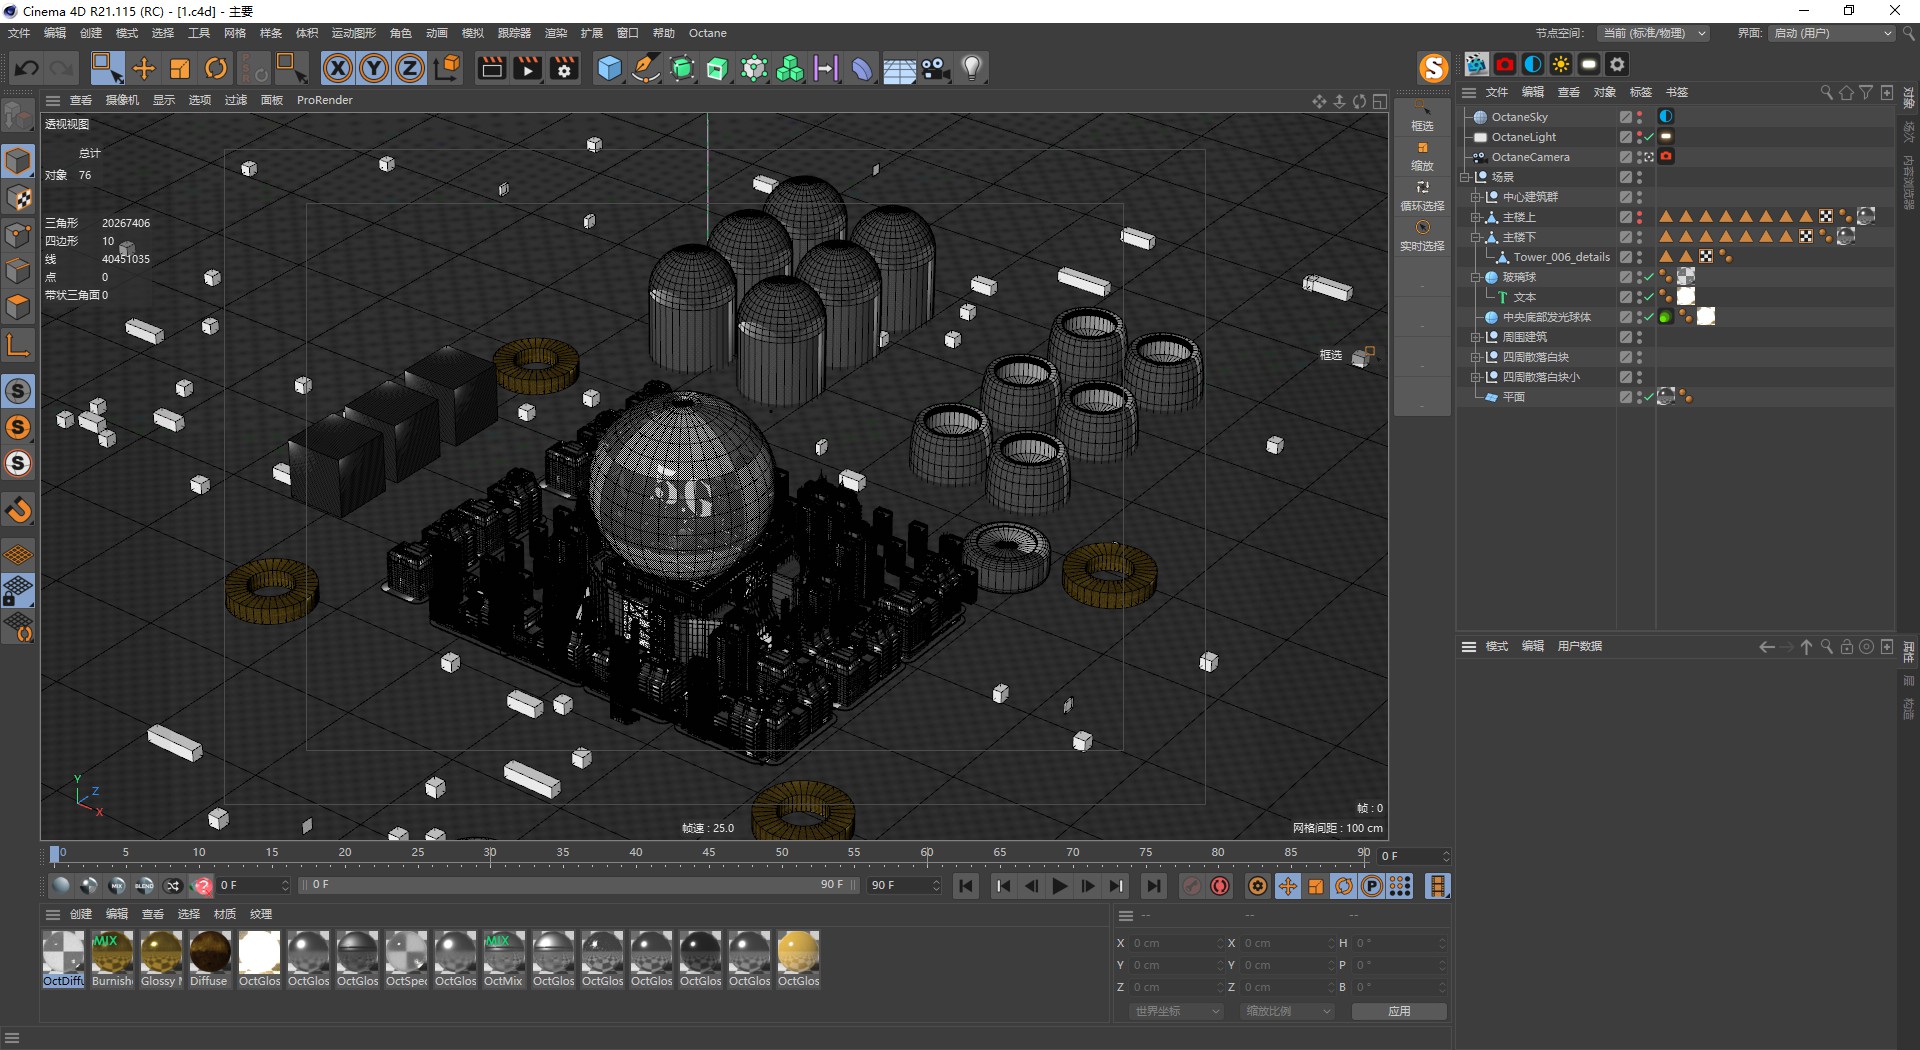Select the Rotate tool
Screen dimensions: 1920x1050
coord(216,68)
